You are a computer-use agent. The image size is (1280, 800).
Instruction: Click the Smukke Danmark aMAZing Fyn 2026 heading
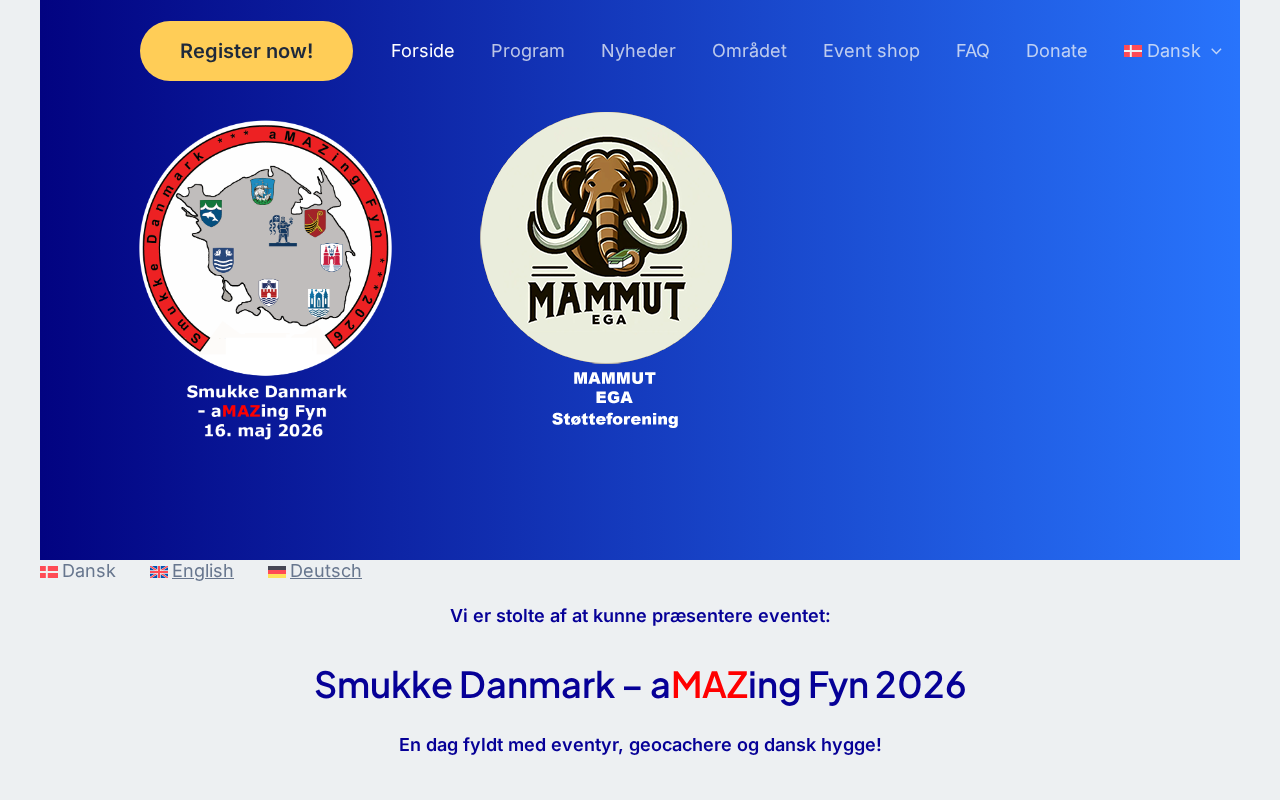tap(640, 685)
